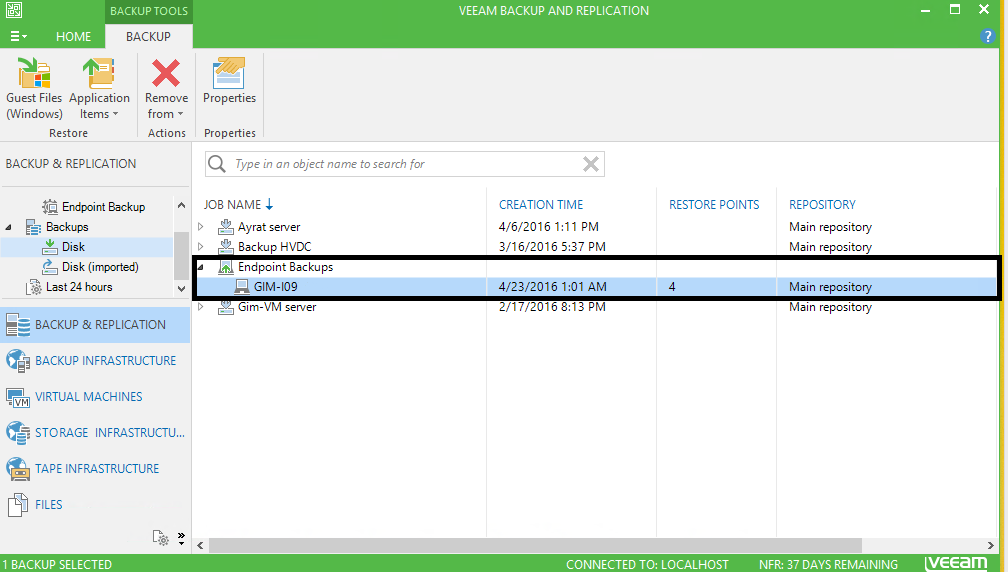Click the red Remove from icon
Viewport: 1008px width, 572px height.
(166, 73)
